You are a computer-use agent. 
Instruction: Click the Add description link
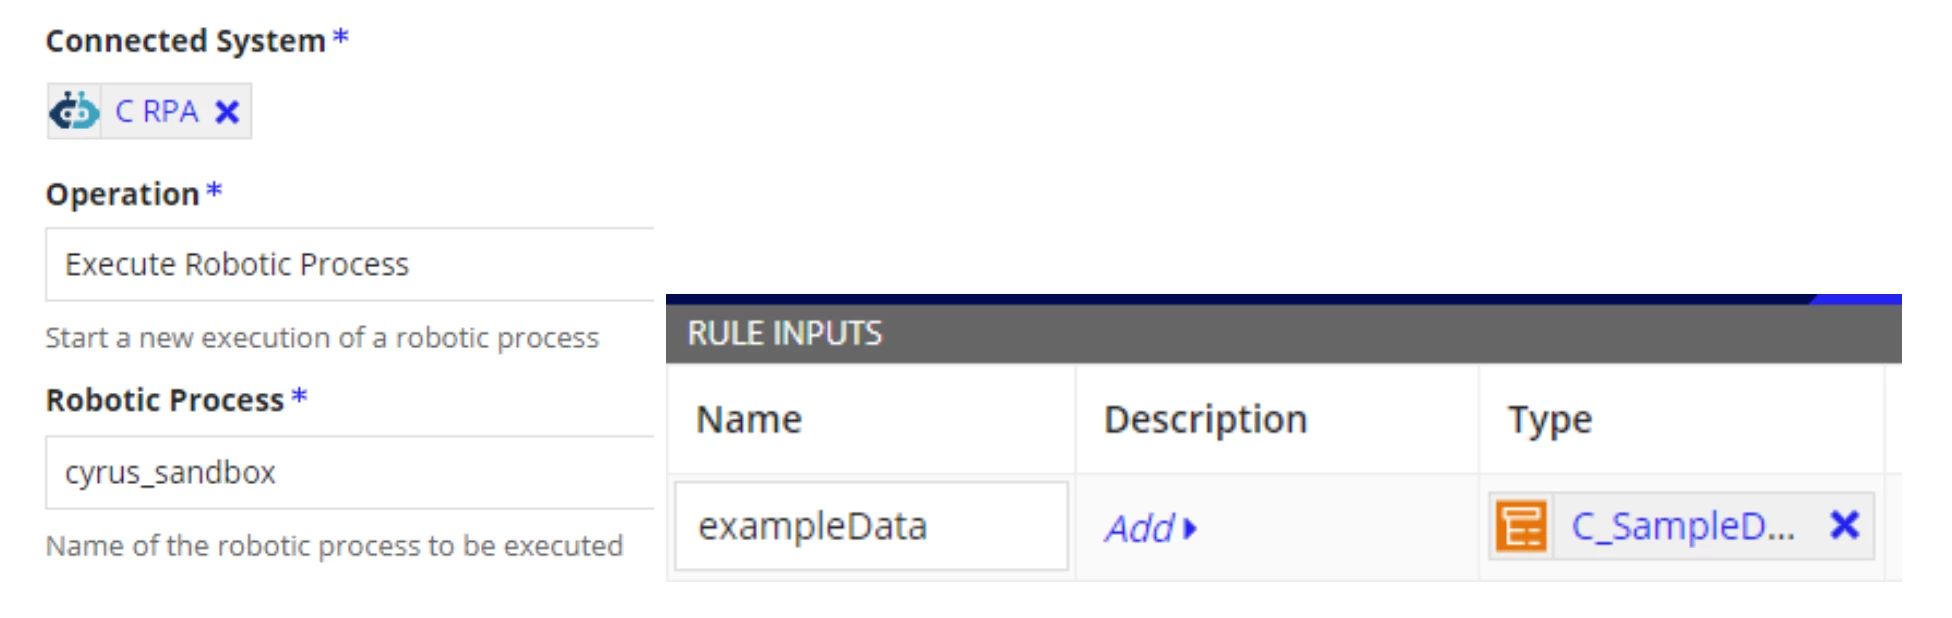[x=1139, y=528]
